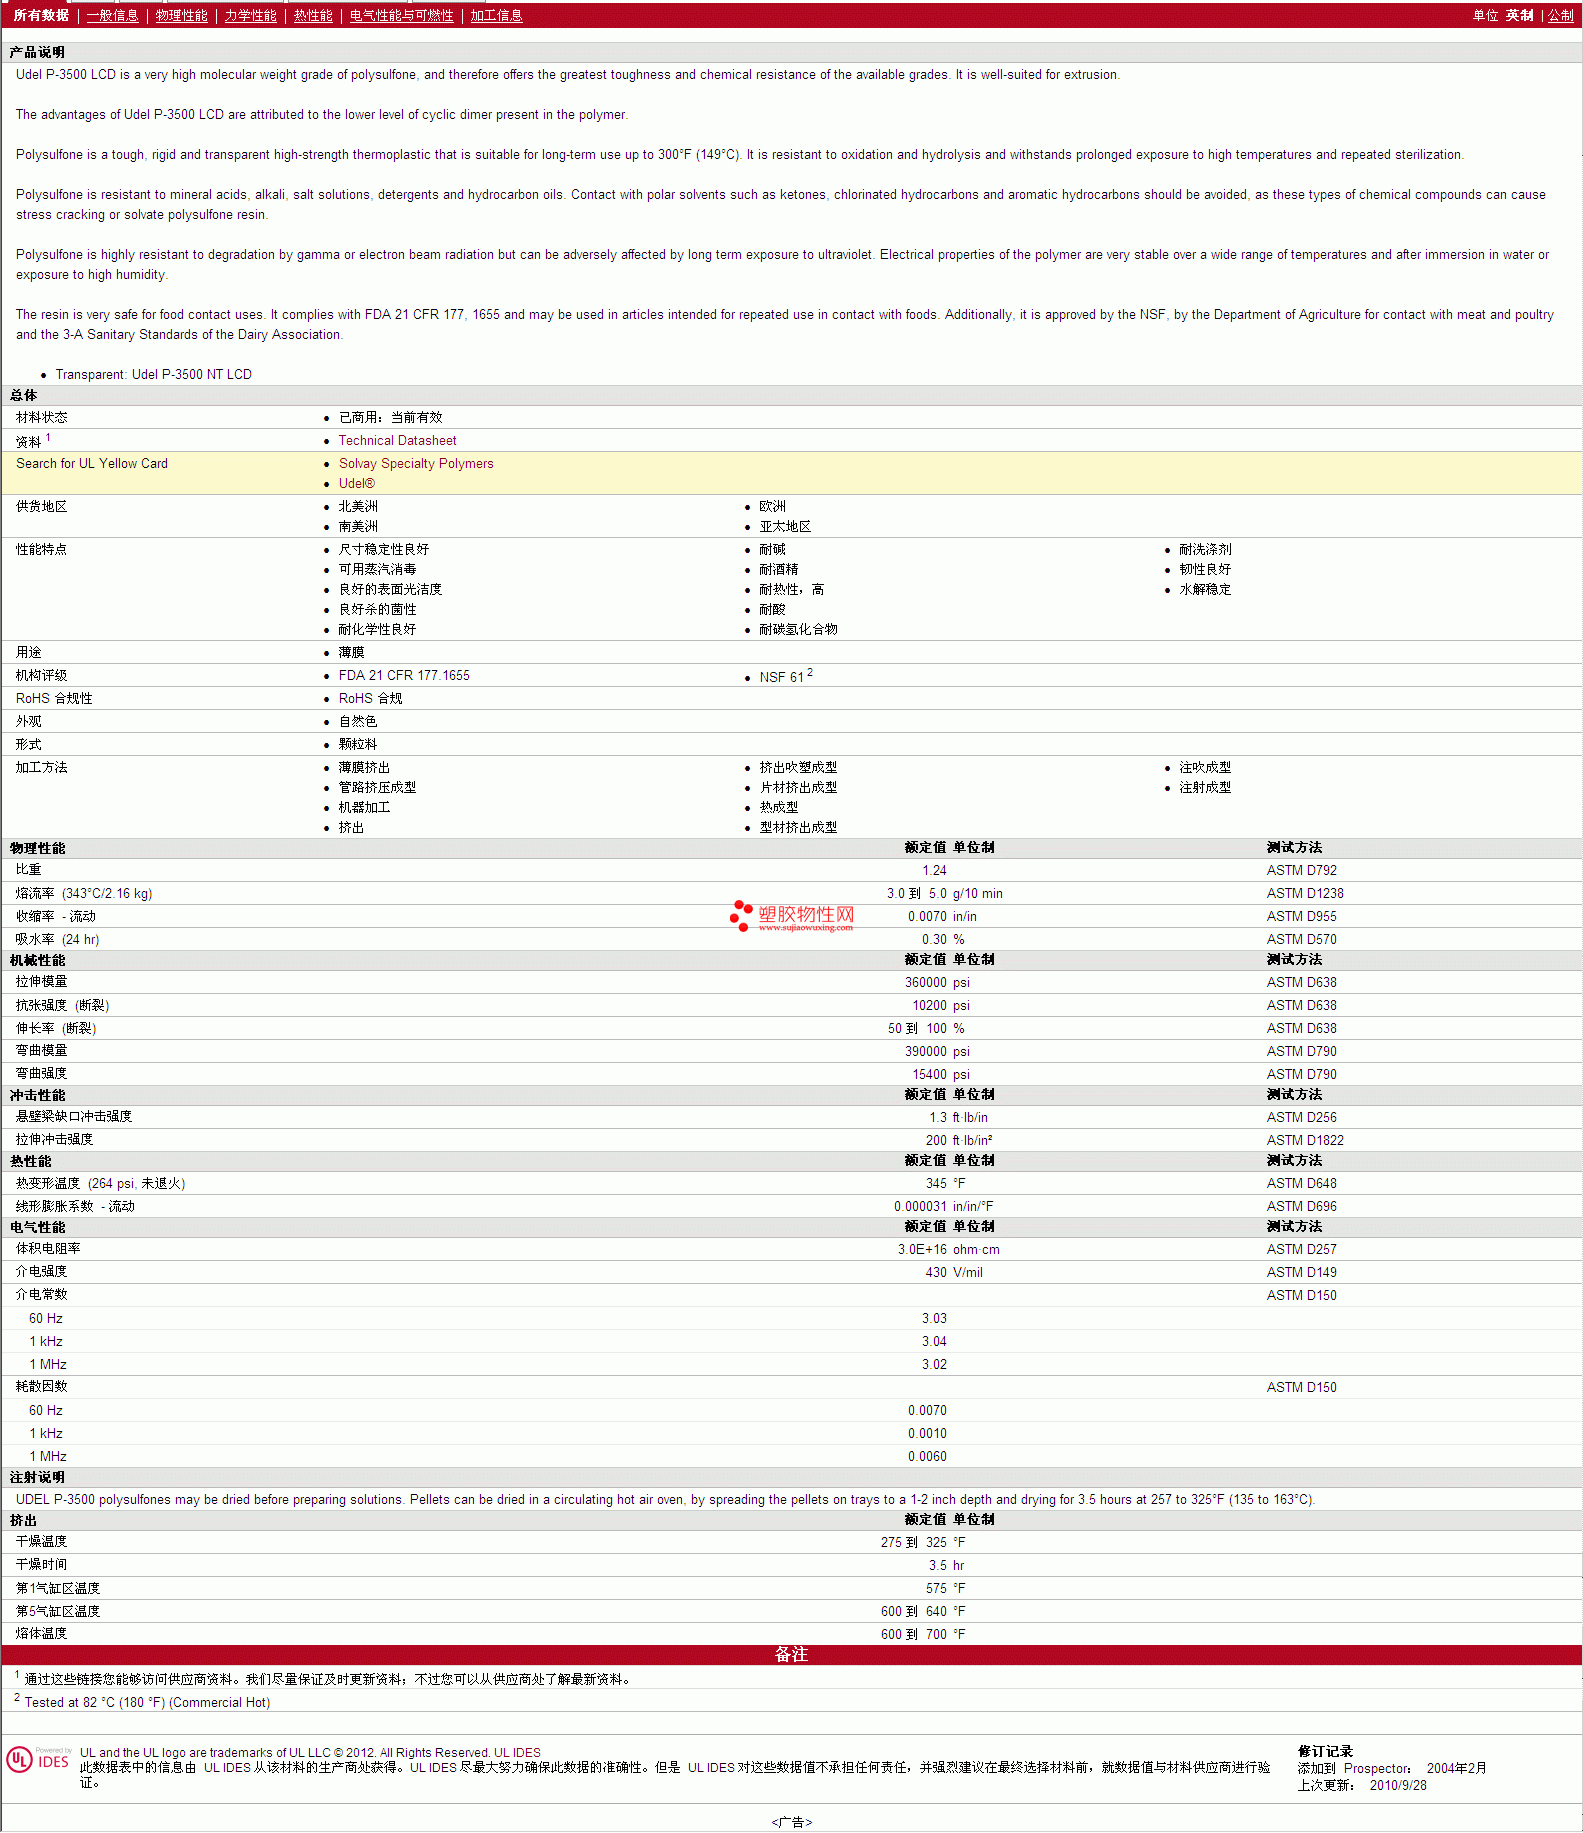Switch to the 一般信息 tab
The height and width of the screenshot is (1833, 1583).
(x=113, y=16)
